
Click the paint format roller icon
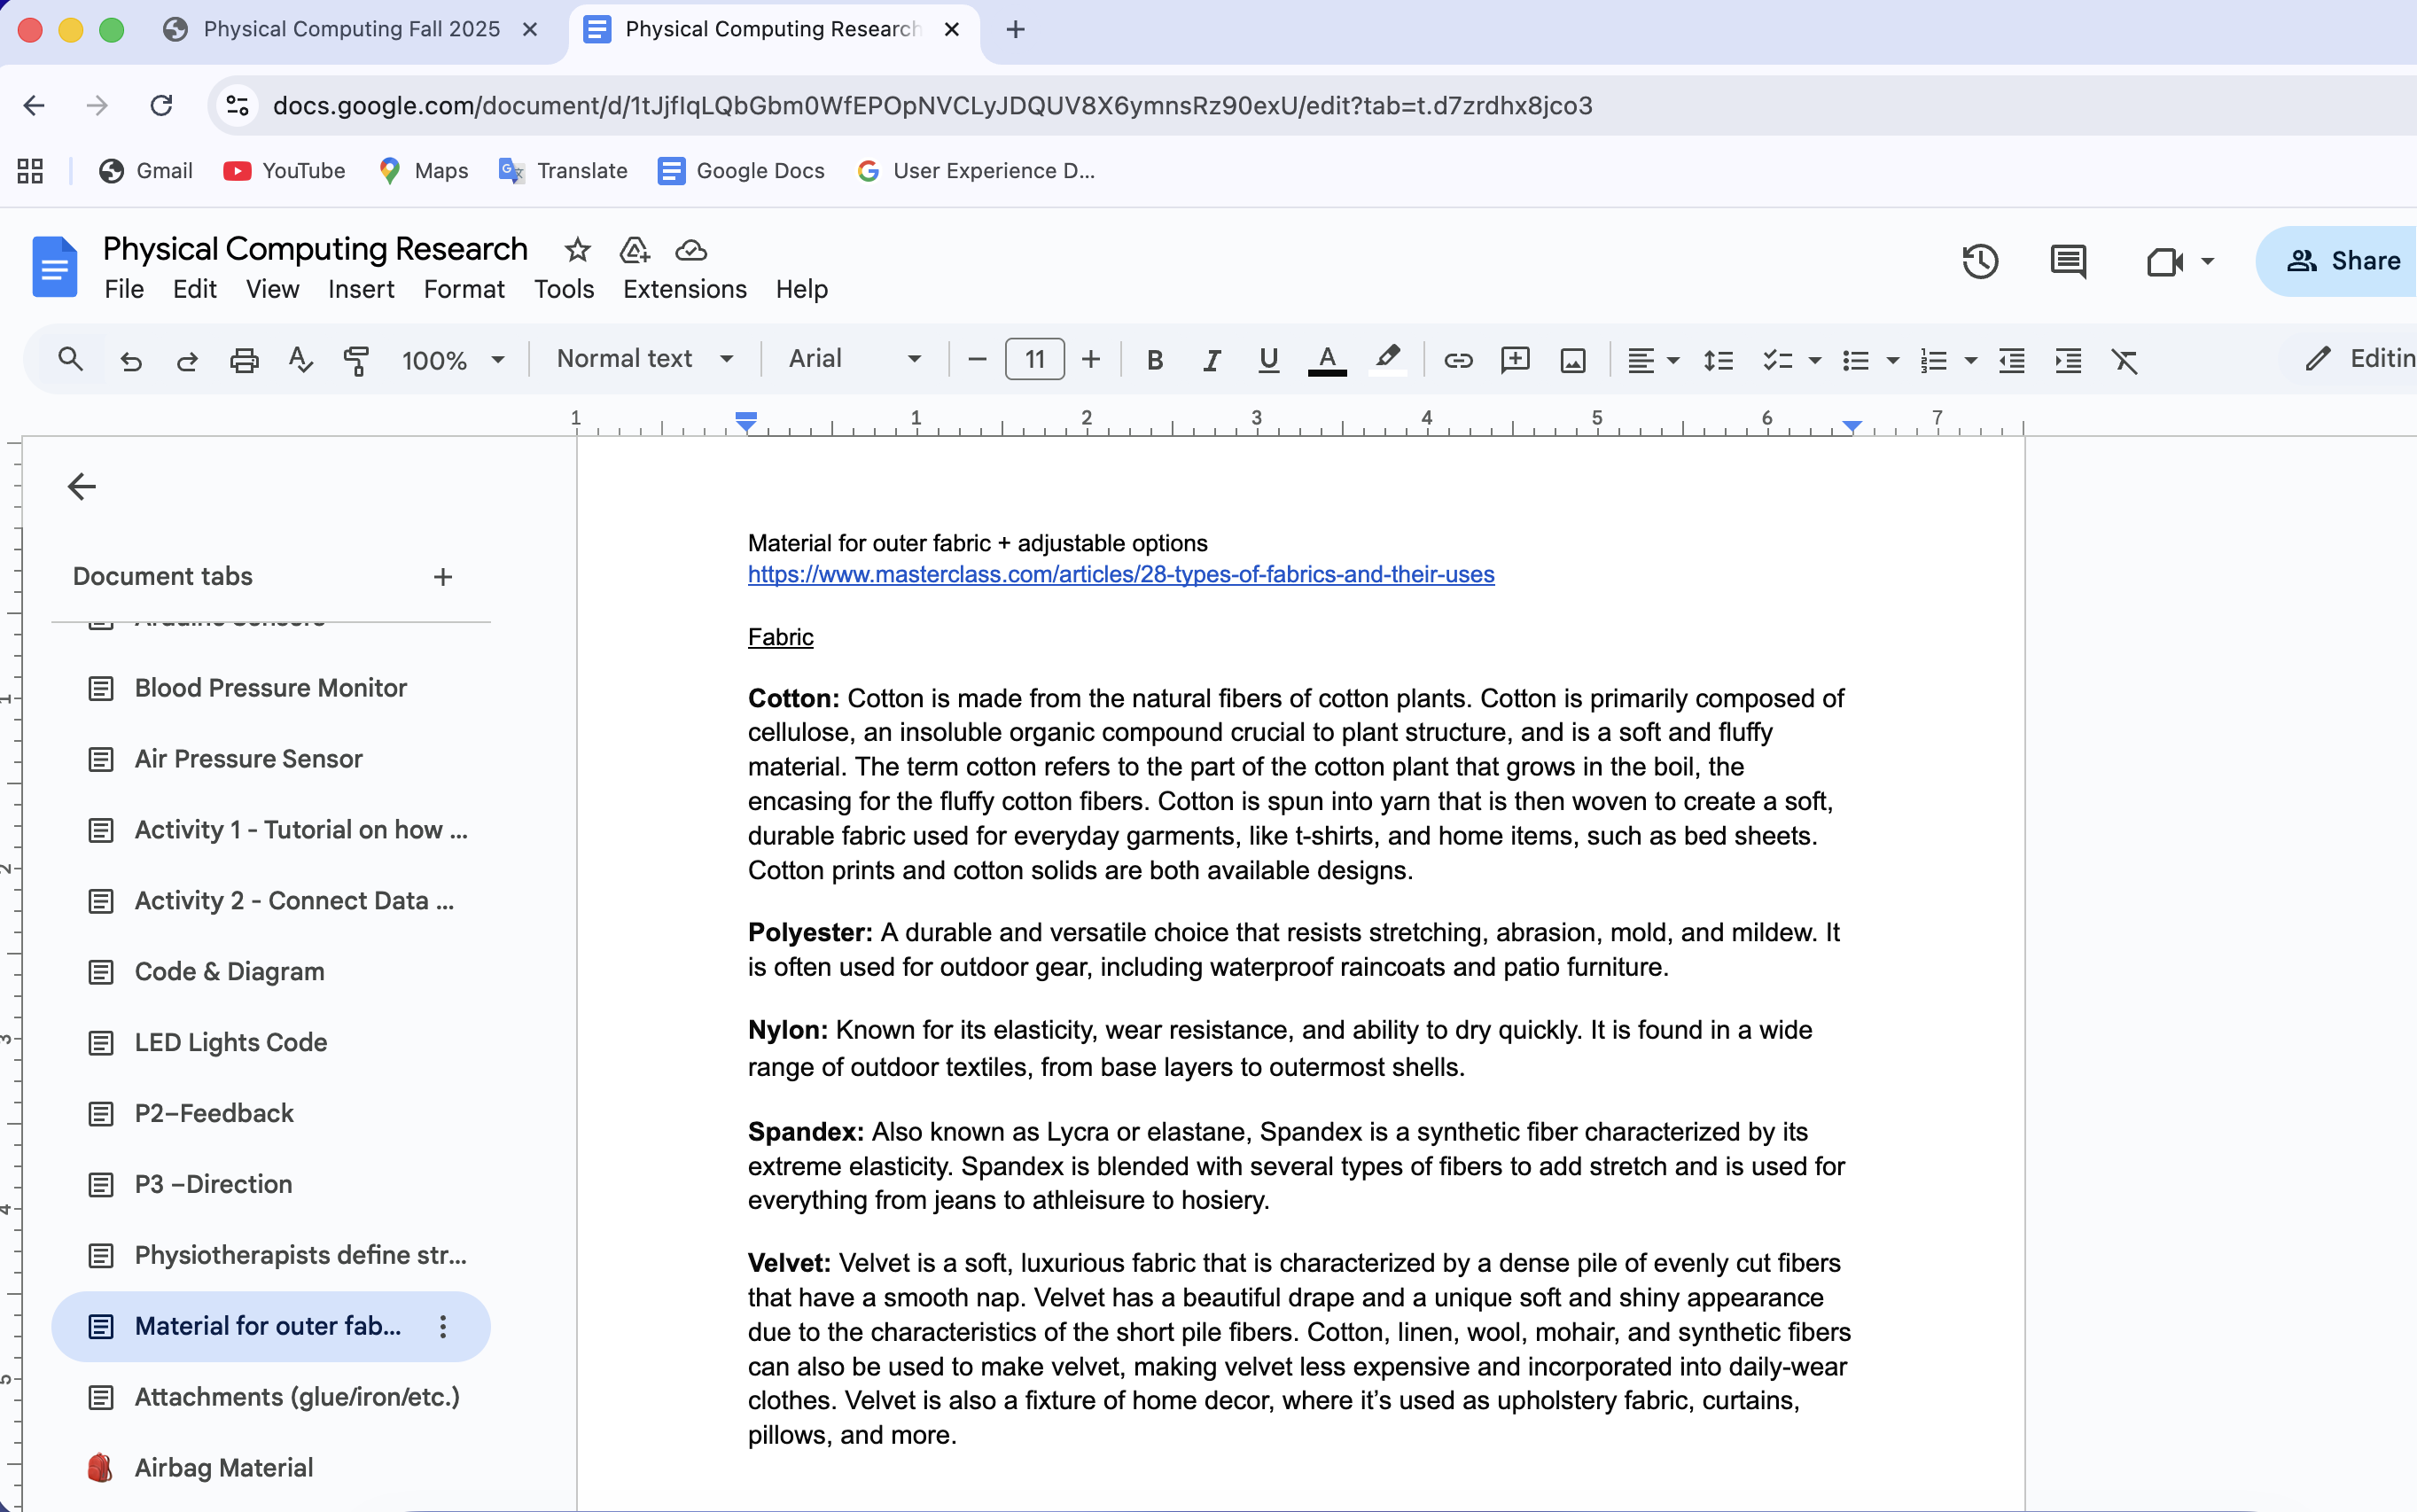tap(356, 360)
